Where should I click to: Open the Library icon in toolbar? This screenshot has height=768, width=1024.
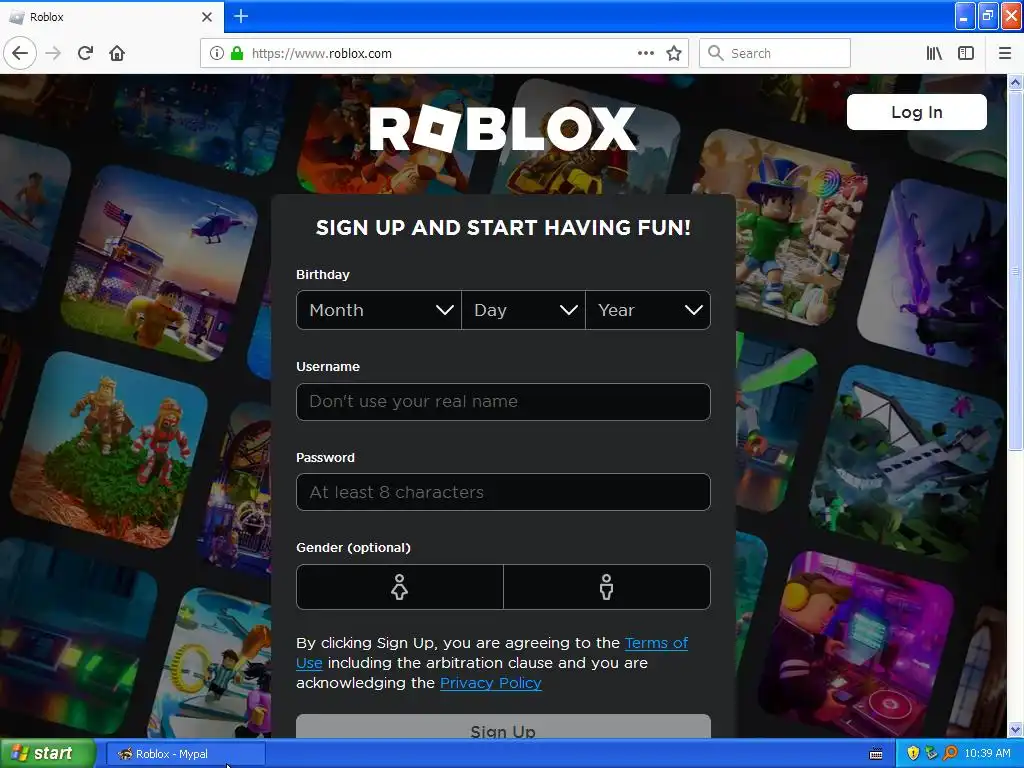click(935, 54)
